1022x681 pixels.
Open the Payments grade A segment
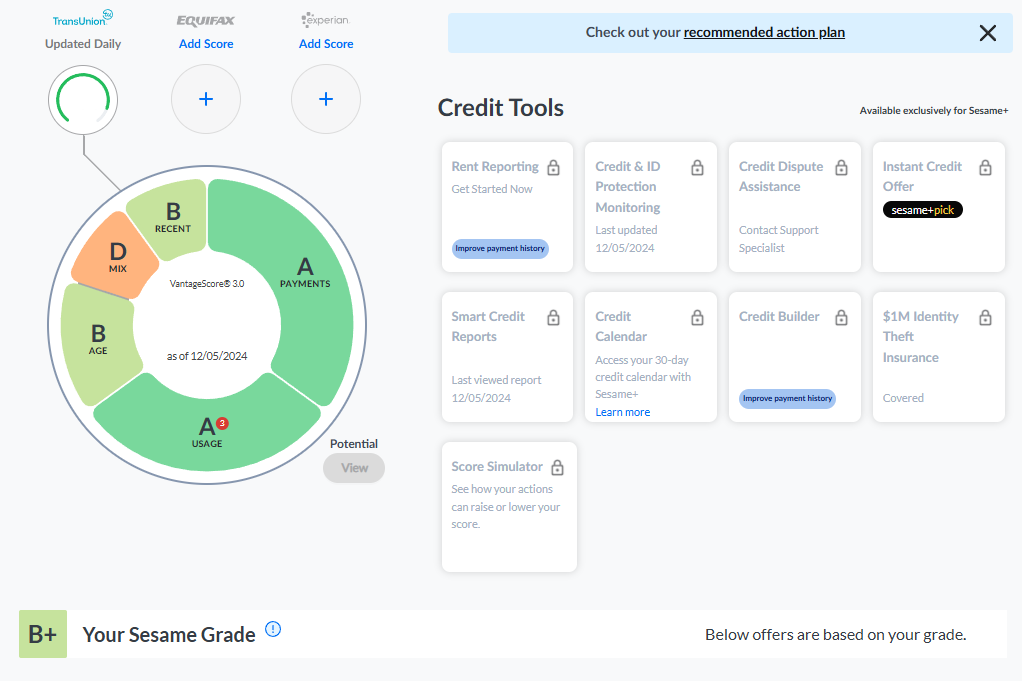305,272
